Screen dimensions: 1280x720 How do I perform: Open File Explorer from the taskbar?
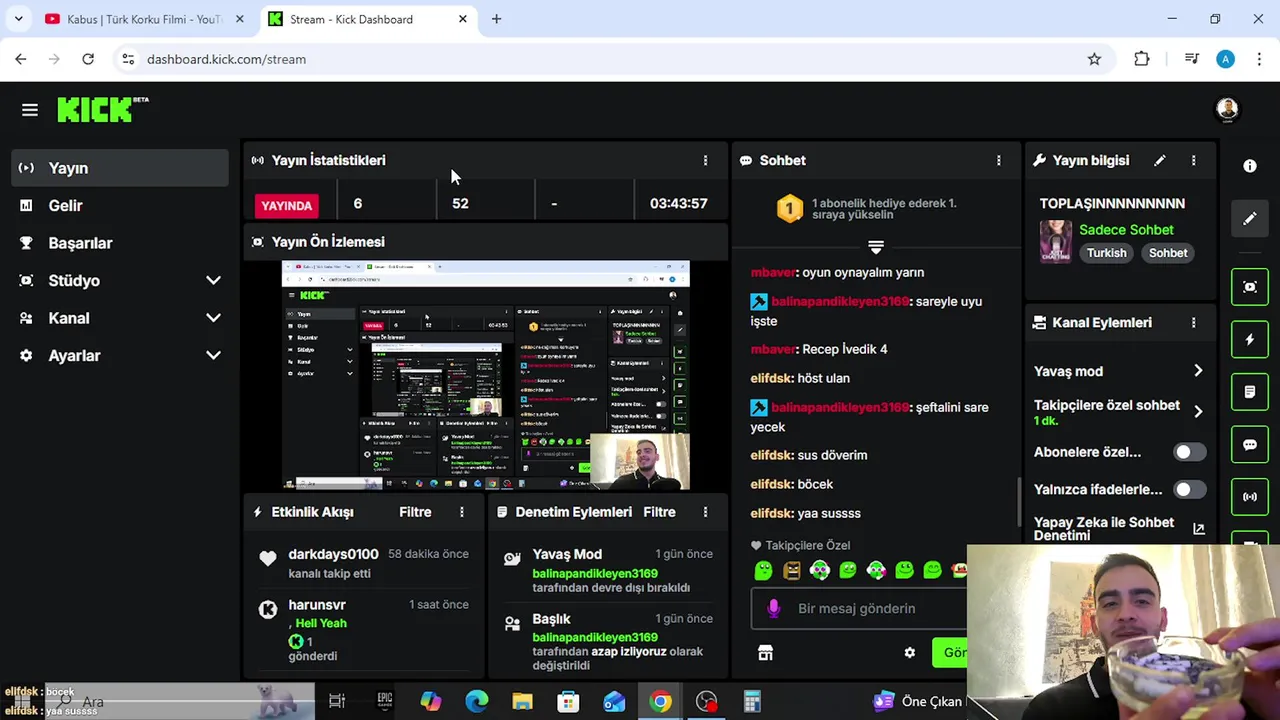tap(522, 702)
